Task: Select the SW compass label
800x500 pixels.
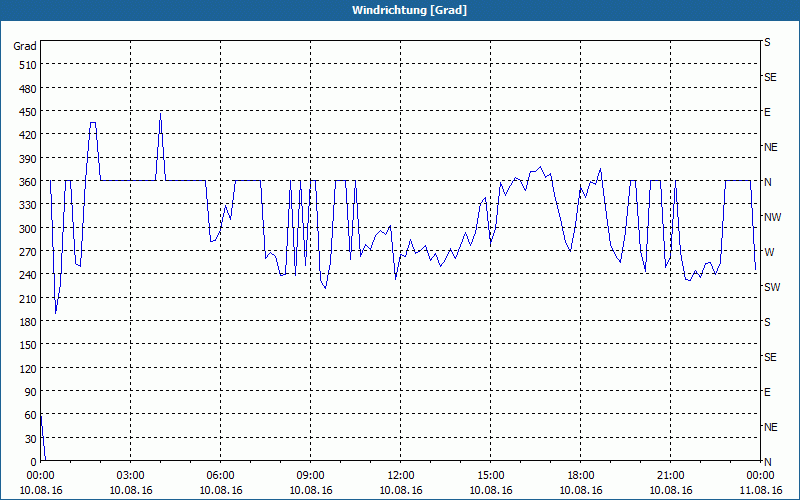Action: (772, 287)
